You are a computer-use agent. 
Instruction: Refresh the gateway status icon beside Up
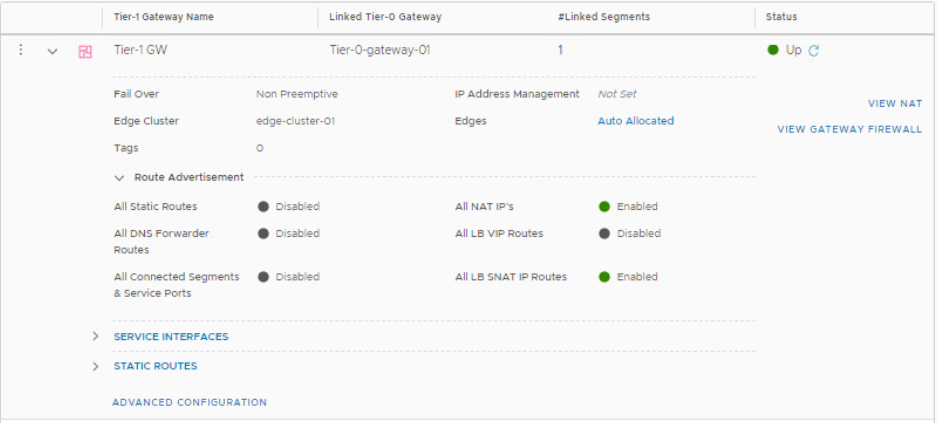(814, 51)
